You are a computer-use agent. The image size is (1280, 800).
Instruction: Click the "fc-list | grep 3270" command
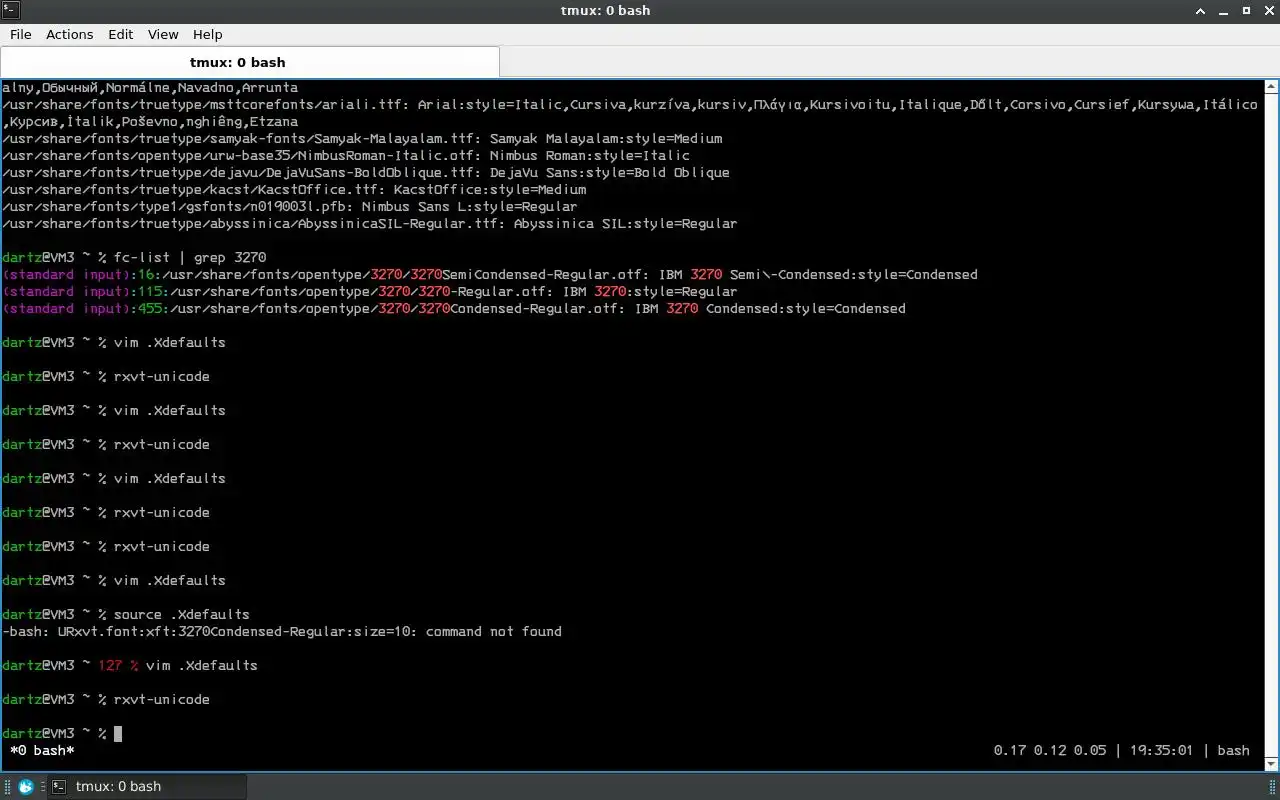(x=190, y=257)
